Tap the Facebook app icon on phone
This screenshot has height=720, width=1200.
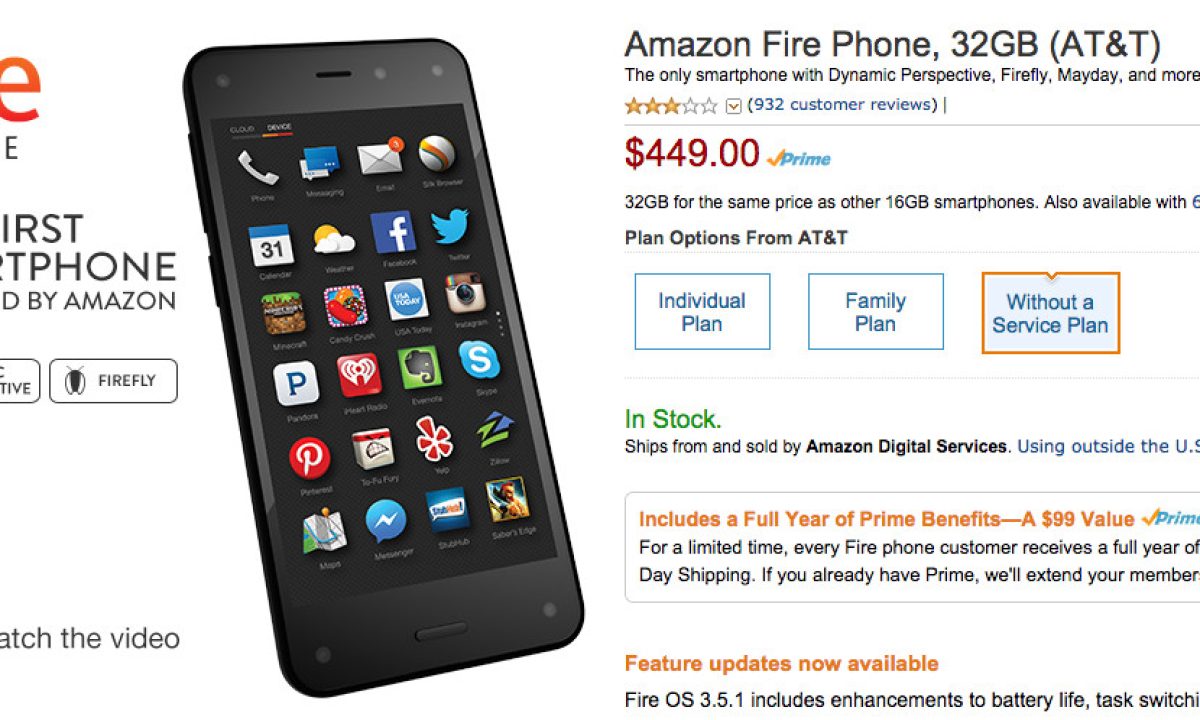[x=394, y=233]
